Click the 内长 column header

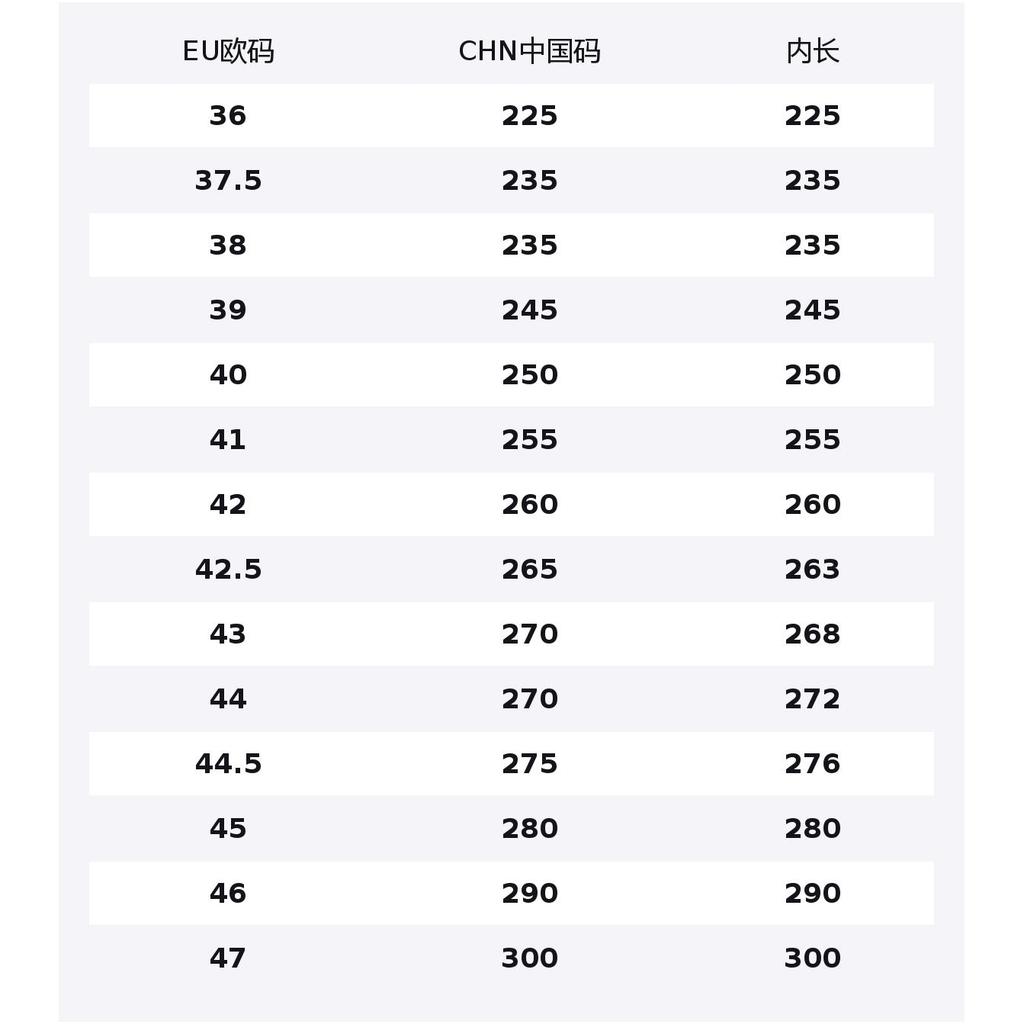[x=812, y=51]
